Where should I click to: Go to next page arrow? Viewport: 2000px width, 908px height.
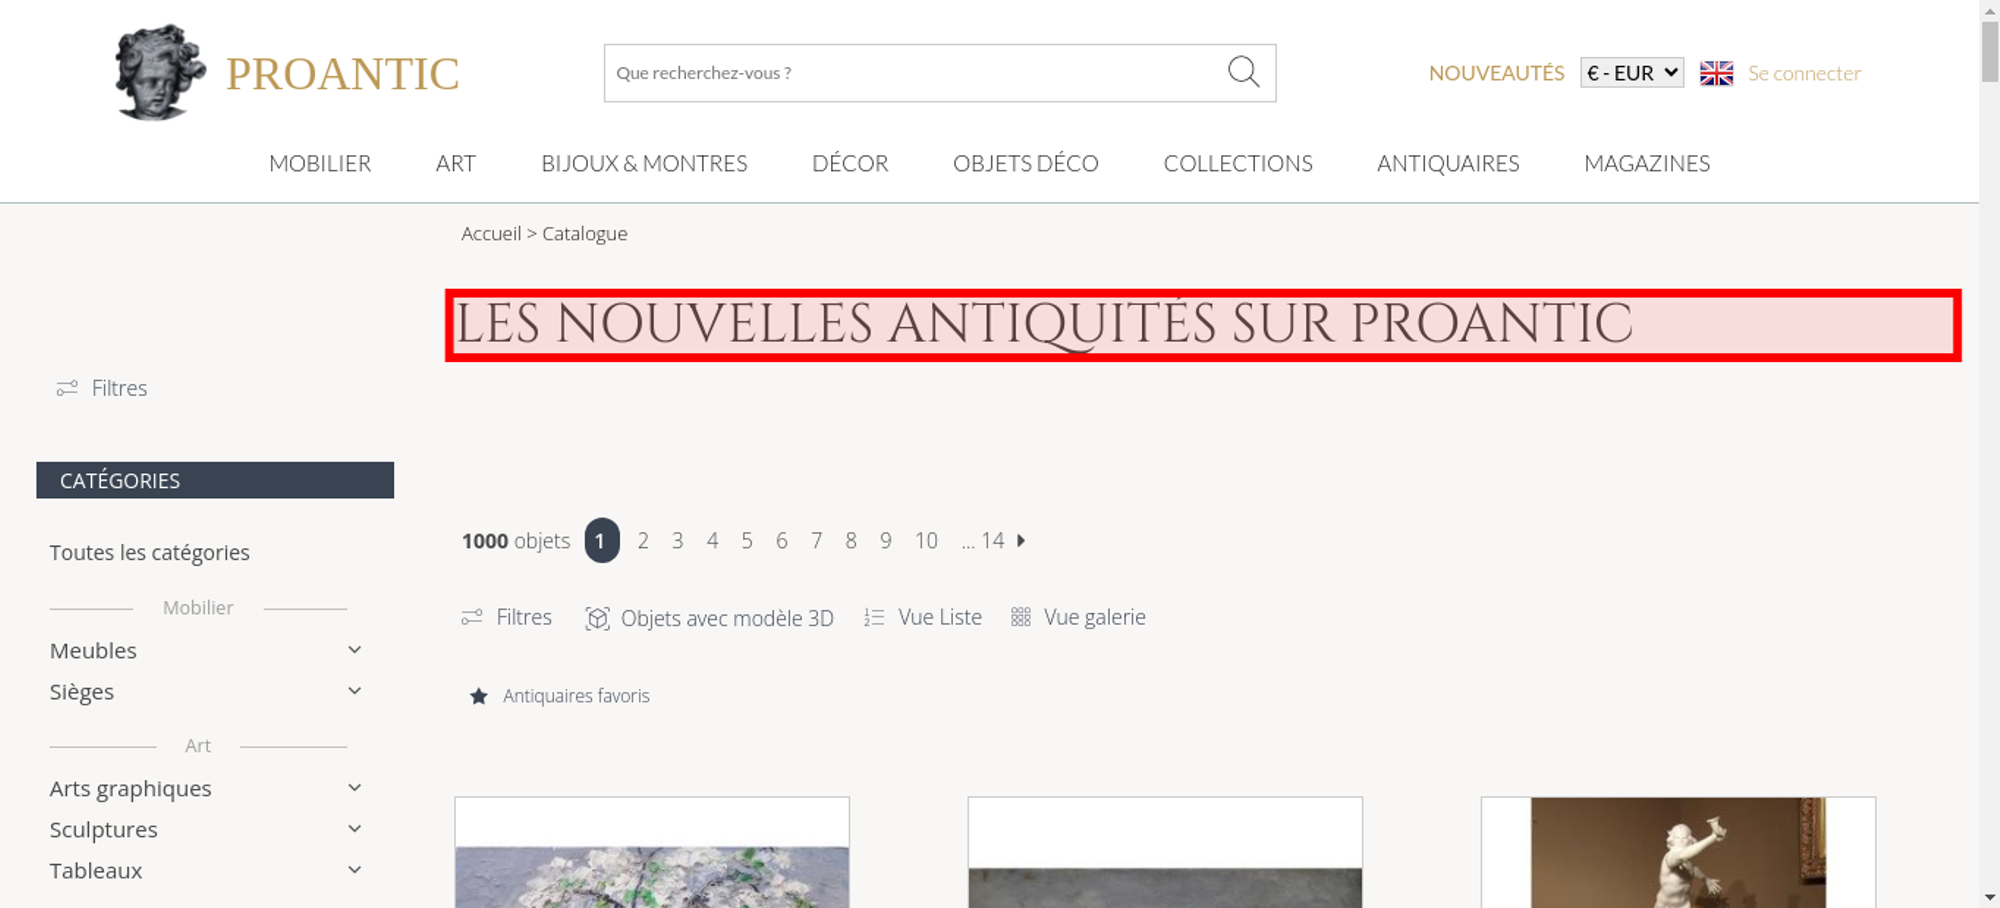[x=1021, y=540]
